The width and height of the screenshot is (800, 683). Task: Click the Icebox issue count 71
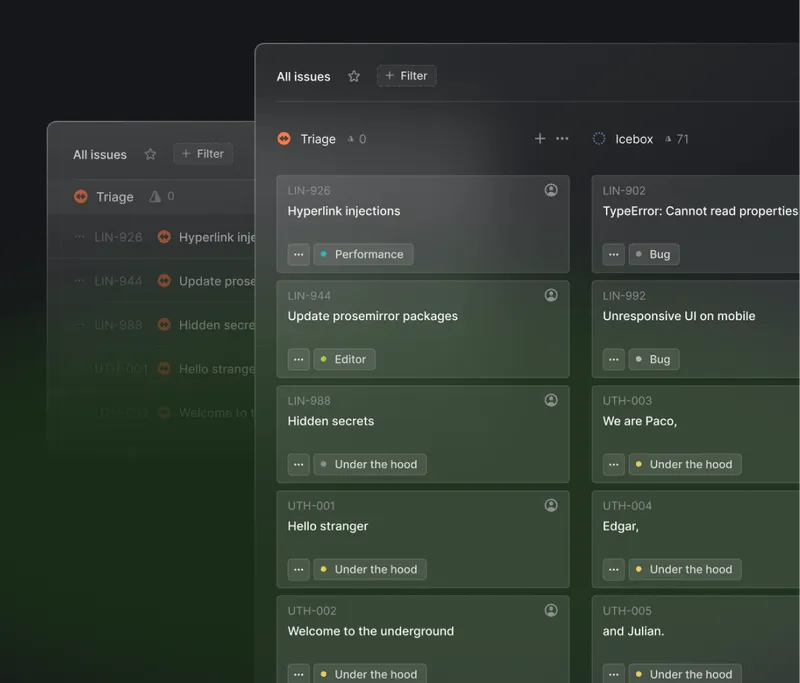(682, 139)
